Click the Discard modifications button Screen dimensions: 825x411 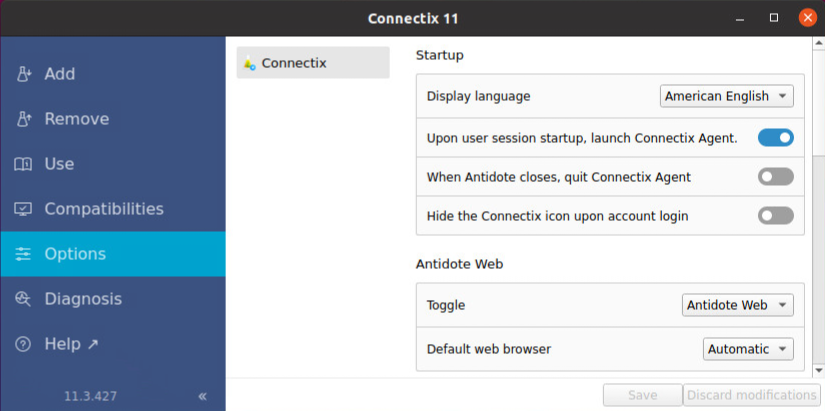point(751,395)
